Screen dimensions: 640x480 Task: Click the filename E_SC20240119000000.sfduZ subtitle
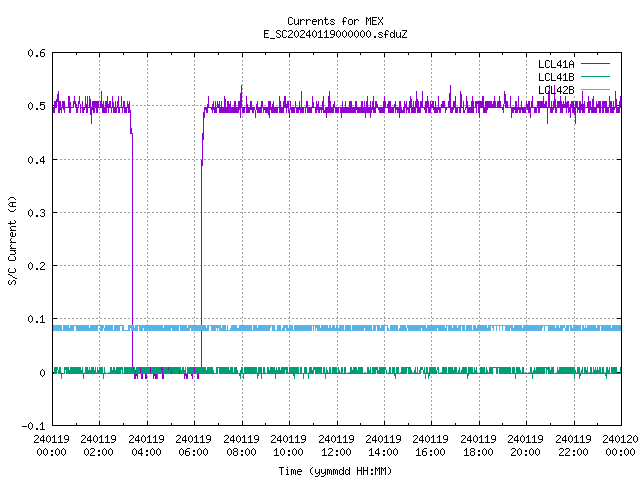point(335,34)
